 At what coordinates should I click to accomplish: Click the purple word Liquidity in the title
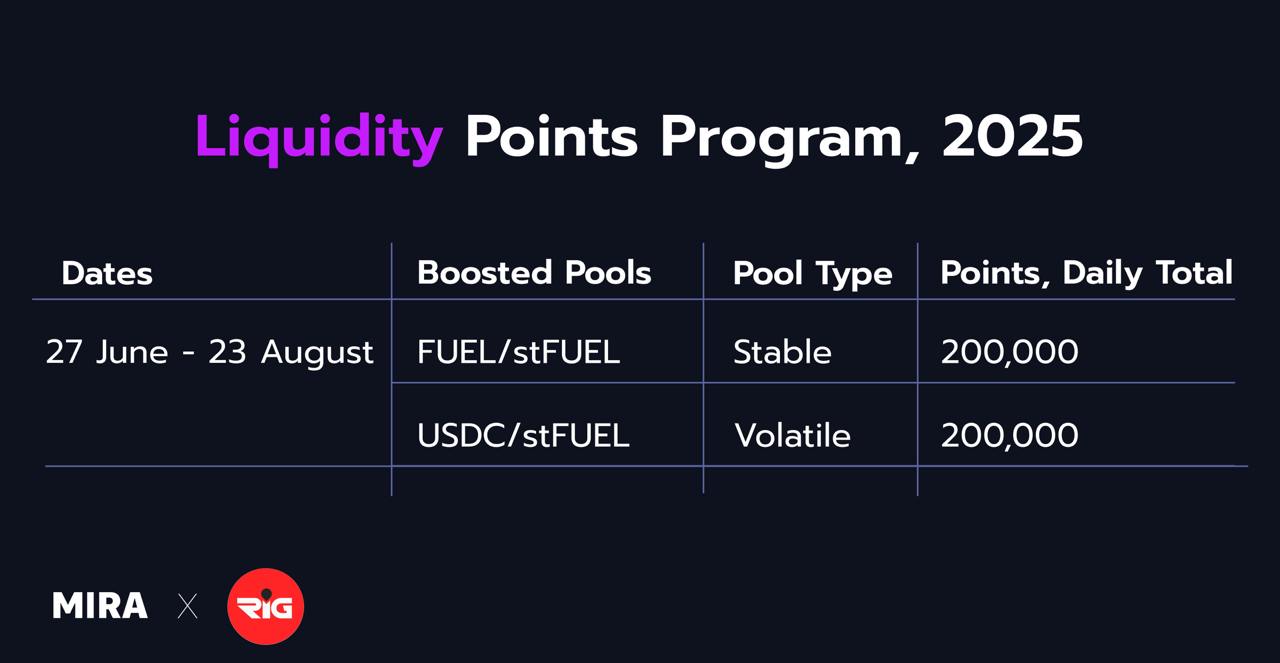click(319, 137)
